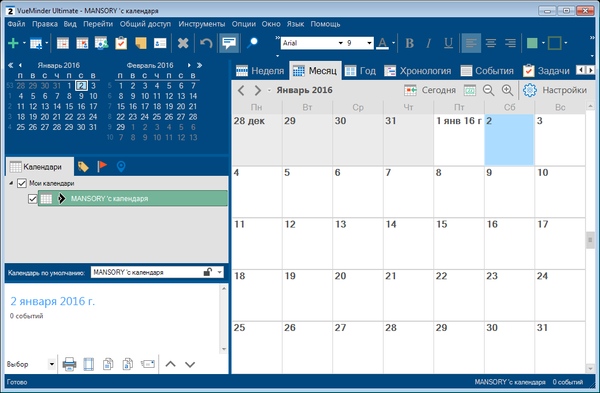Image resolution: width=600 pixels, height=393 pixels.
Task: Click the yellow sticky note icon
Action: pos(141,43)
